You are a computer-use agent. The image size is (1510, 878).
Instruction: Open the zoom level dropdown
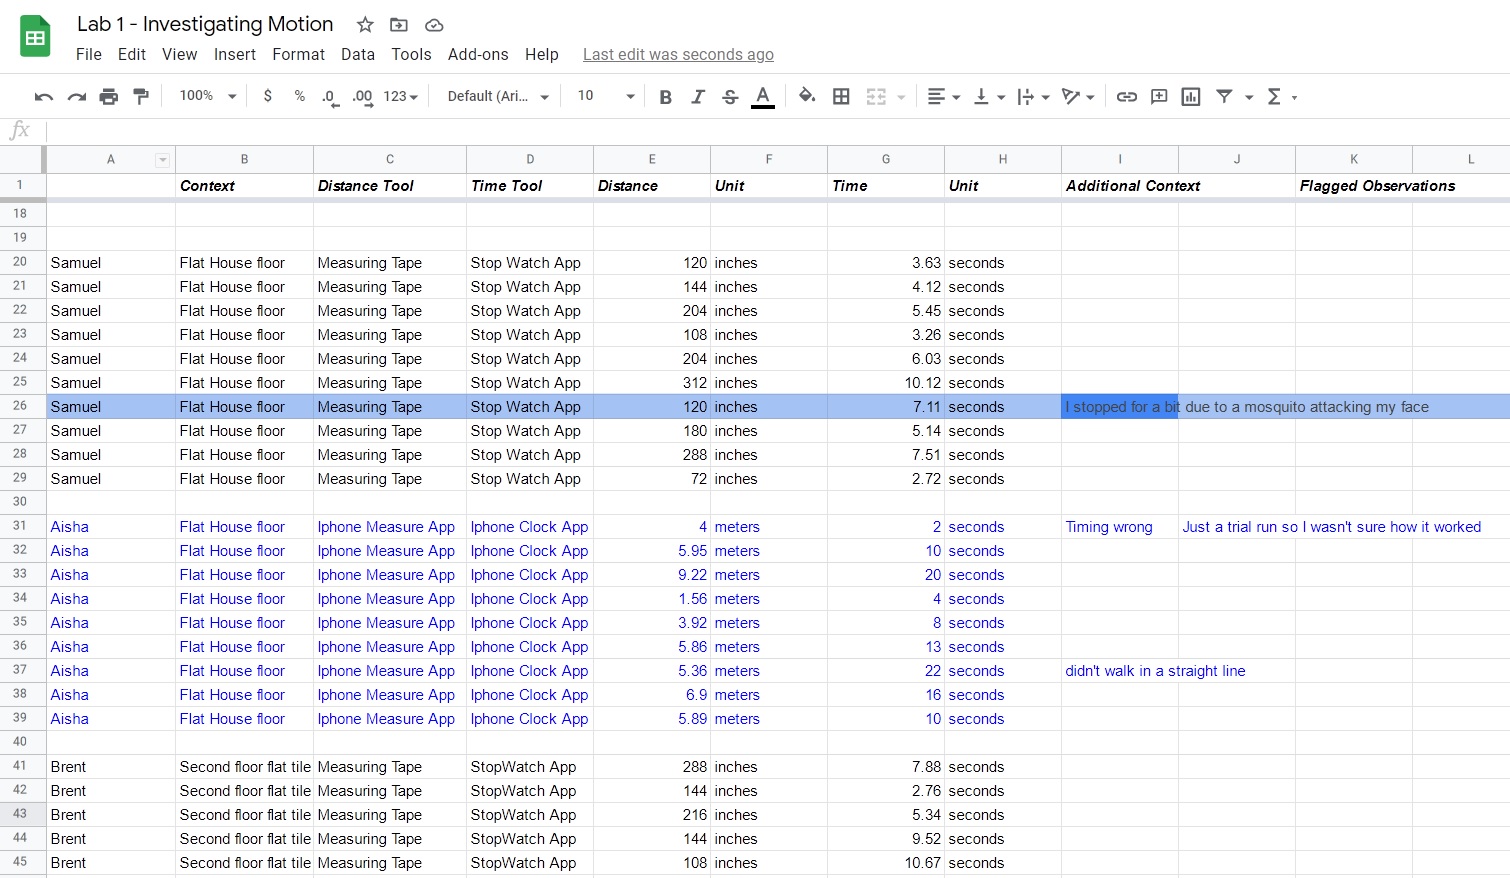point(207,96)
